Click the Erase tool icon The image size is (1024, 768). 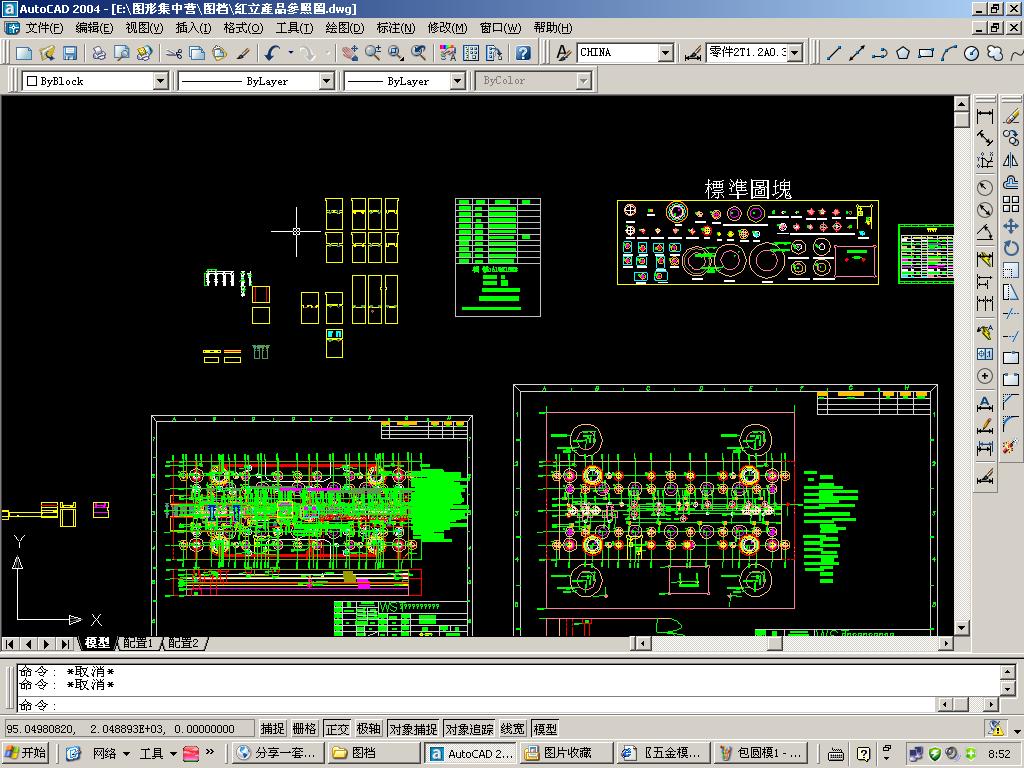[1010, 117]
